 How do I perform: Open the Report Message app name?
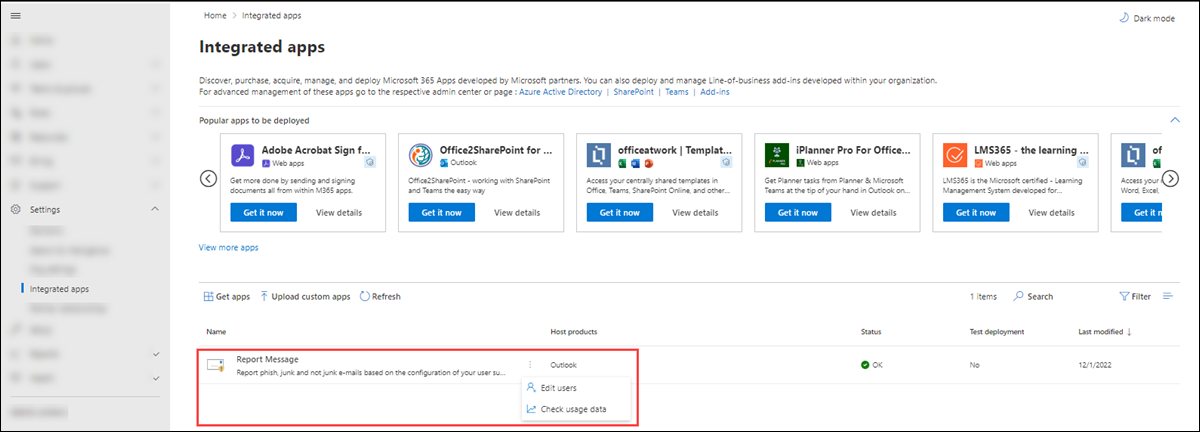267,359
